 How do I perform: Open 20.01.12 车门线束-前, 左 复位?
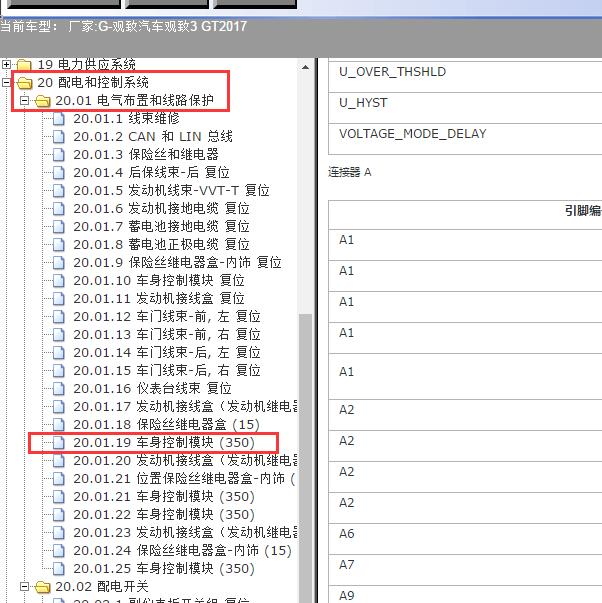[167, 316]
